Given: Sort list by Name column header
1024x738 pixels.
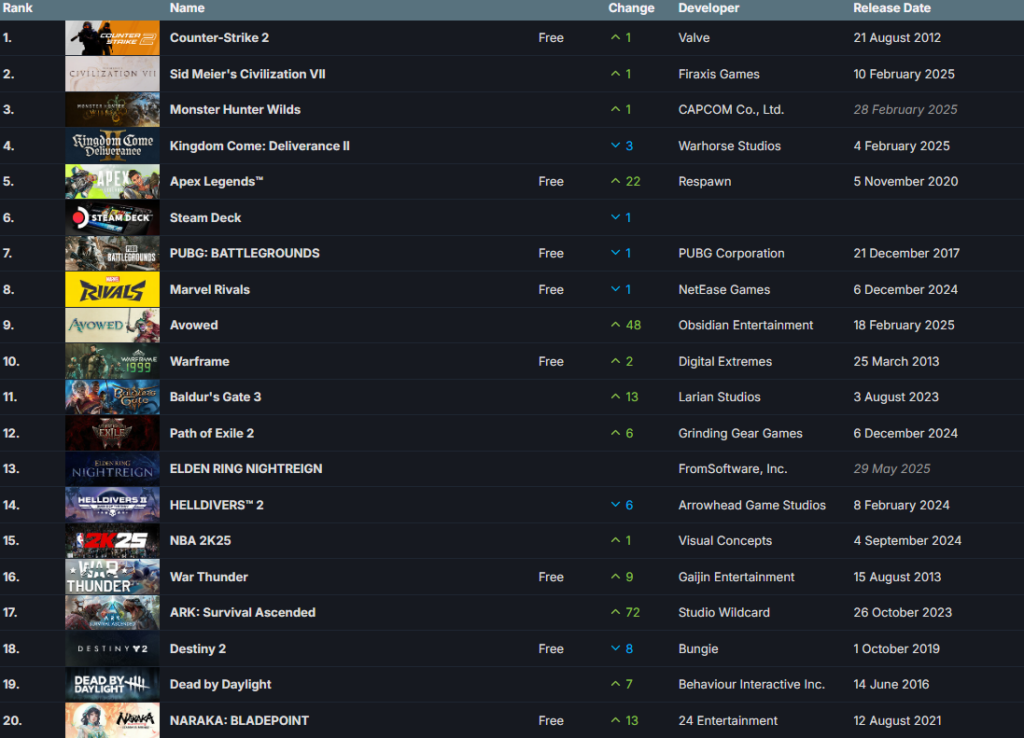Looking at the screenshot, I should tap(187, 8).
